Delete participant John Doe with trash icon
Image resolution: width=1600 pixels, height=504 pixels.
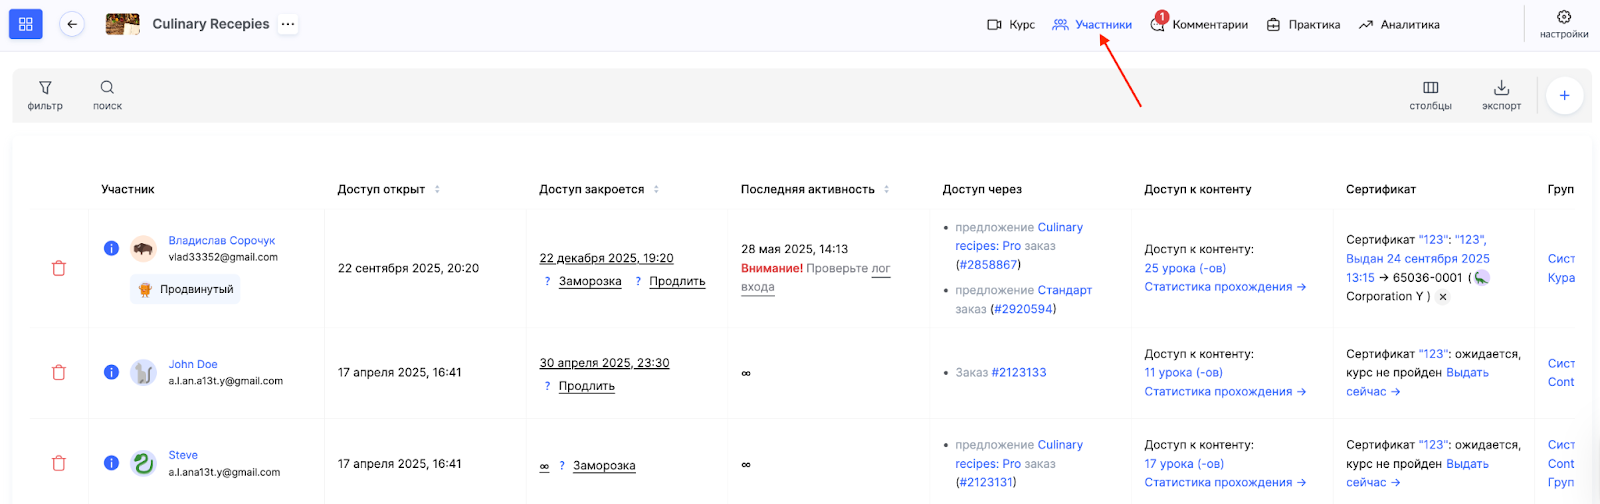pyautogui.click(x=59, y=373)
